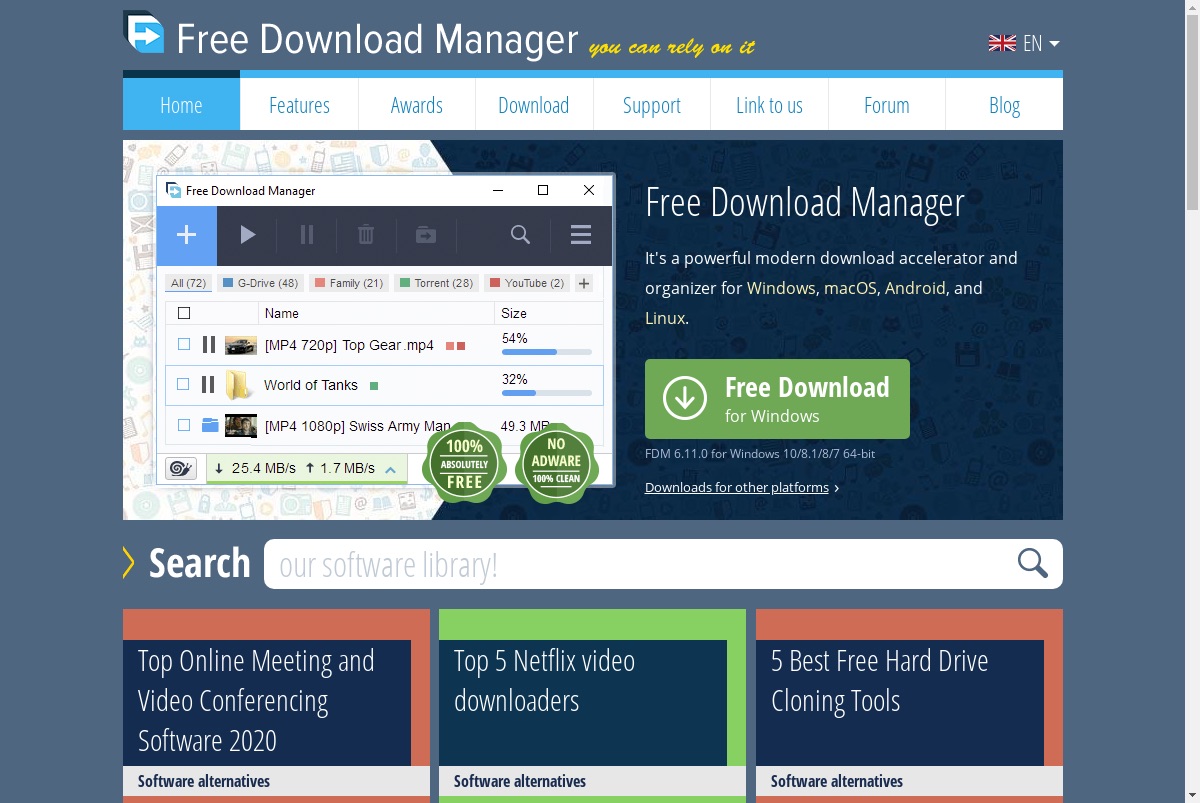Image resolution: width=1200 pixels, height=803 pixels.
Task: Check the Swiss Army Man row checkbox
Action: [184, 425]
